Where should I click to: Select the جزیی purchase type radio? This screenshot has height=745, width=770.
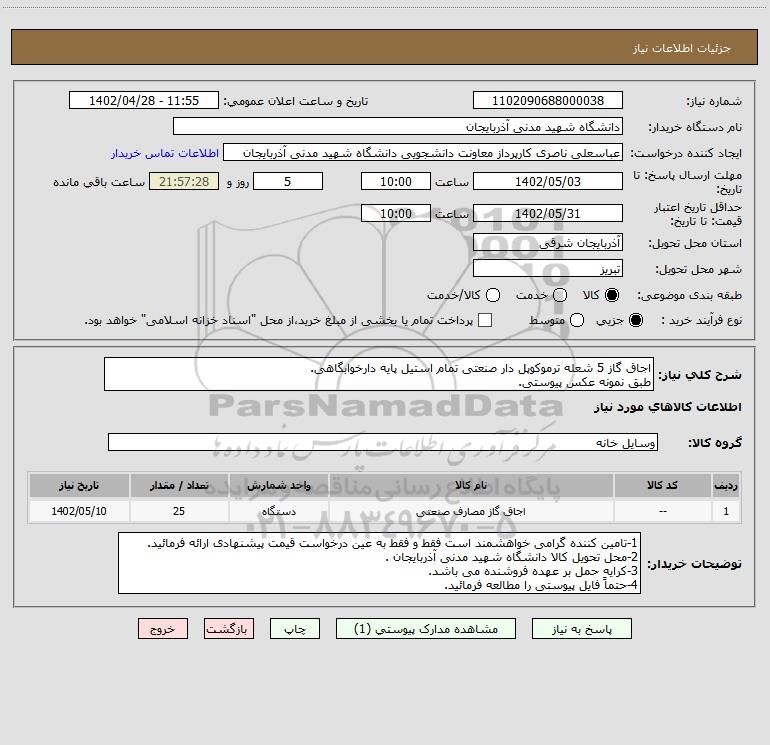tap(636, 320)
